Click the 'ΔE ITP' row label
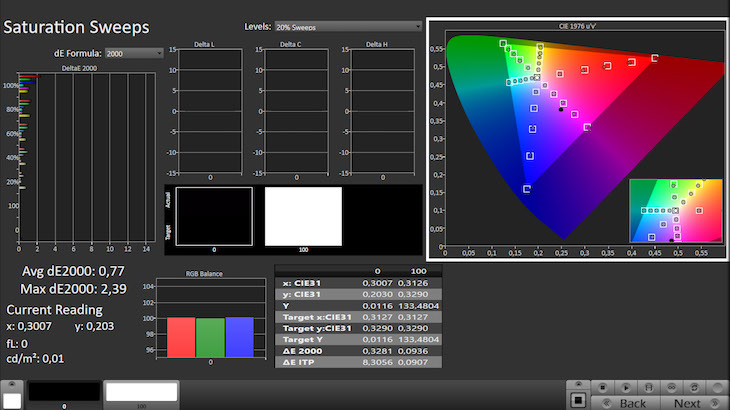730x410 pixels. [x=298, y=362]
